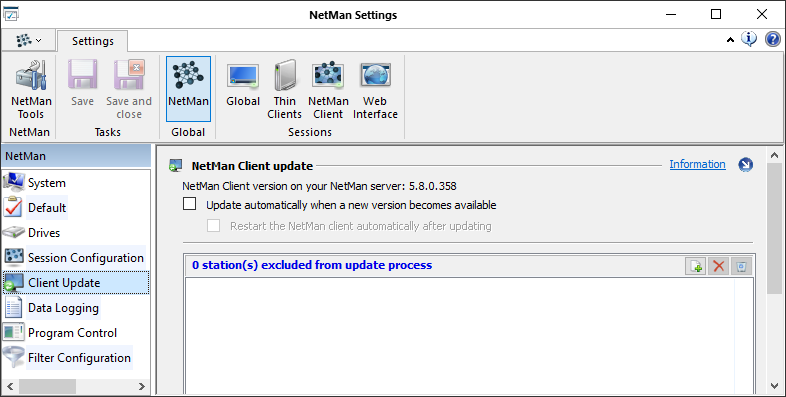Open NetMan Tools in the ribbon
786x397 pixels.
pos(31,90)
